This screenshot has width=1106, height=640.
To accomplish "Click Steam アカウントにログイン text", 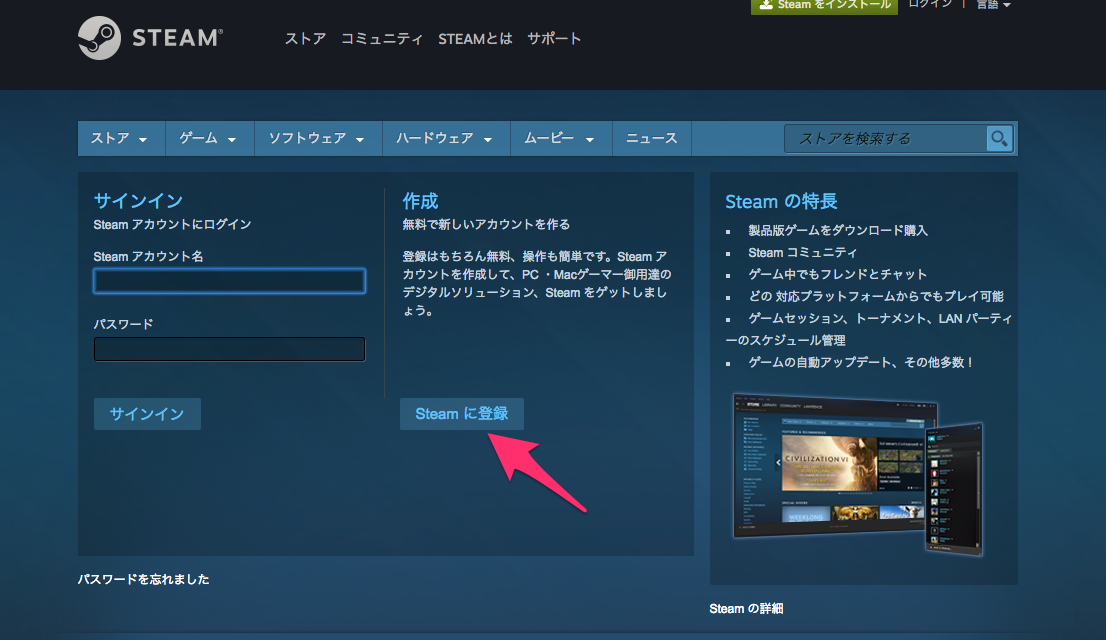I will pos(173,224).
